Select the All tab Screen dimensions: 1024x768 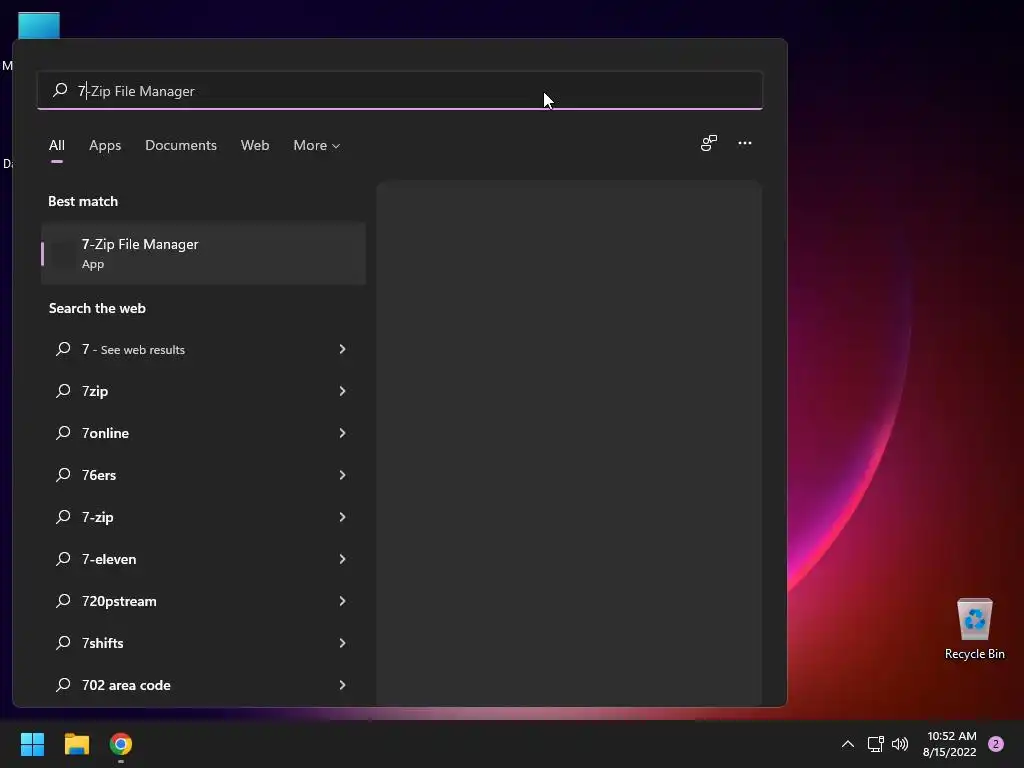(x=57, y=145)
